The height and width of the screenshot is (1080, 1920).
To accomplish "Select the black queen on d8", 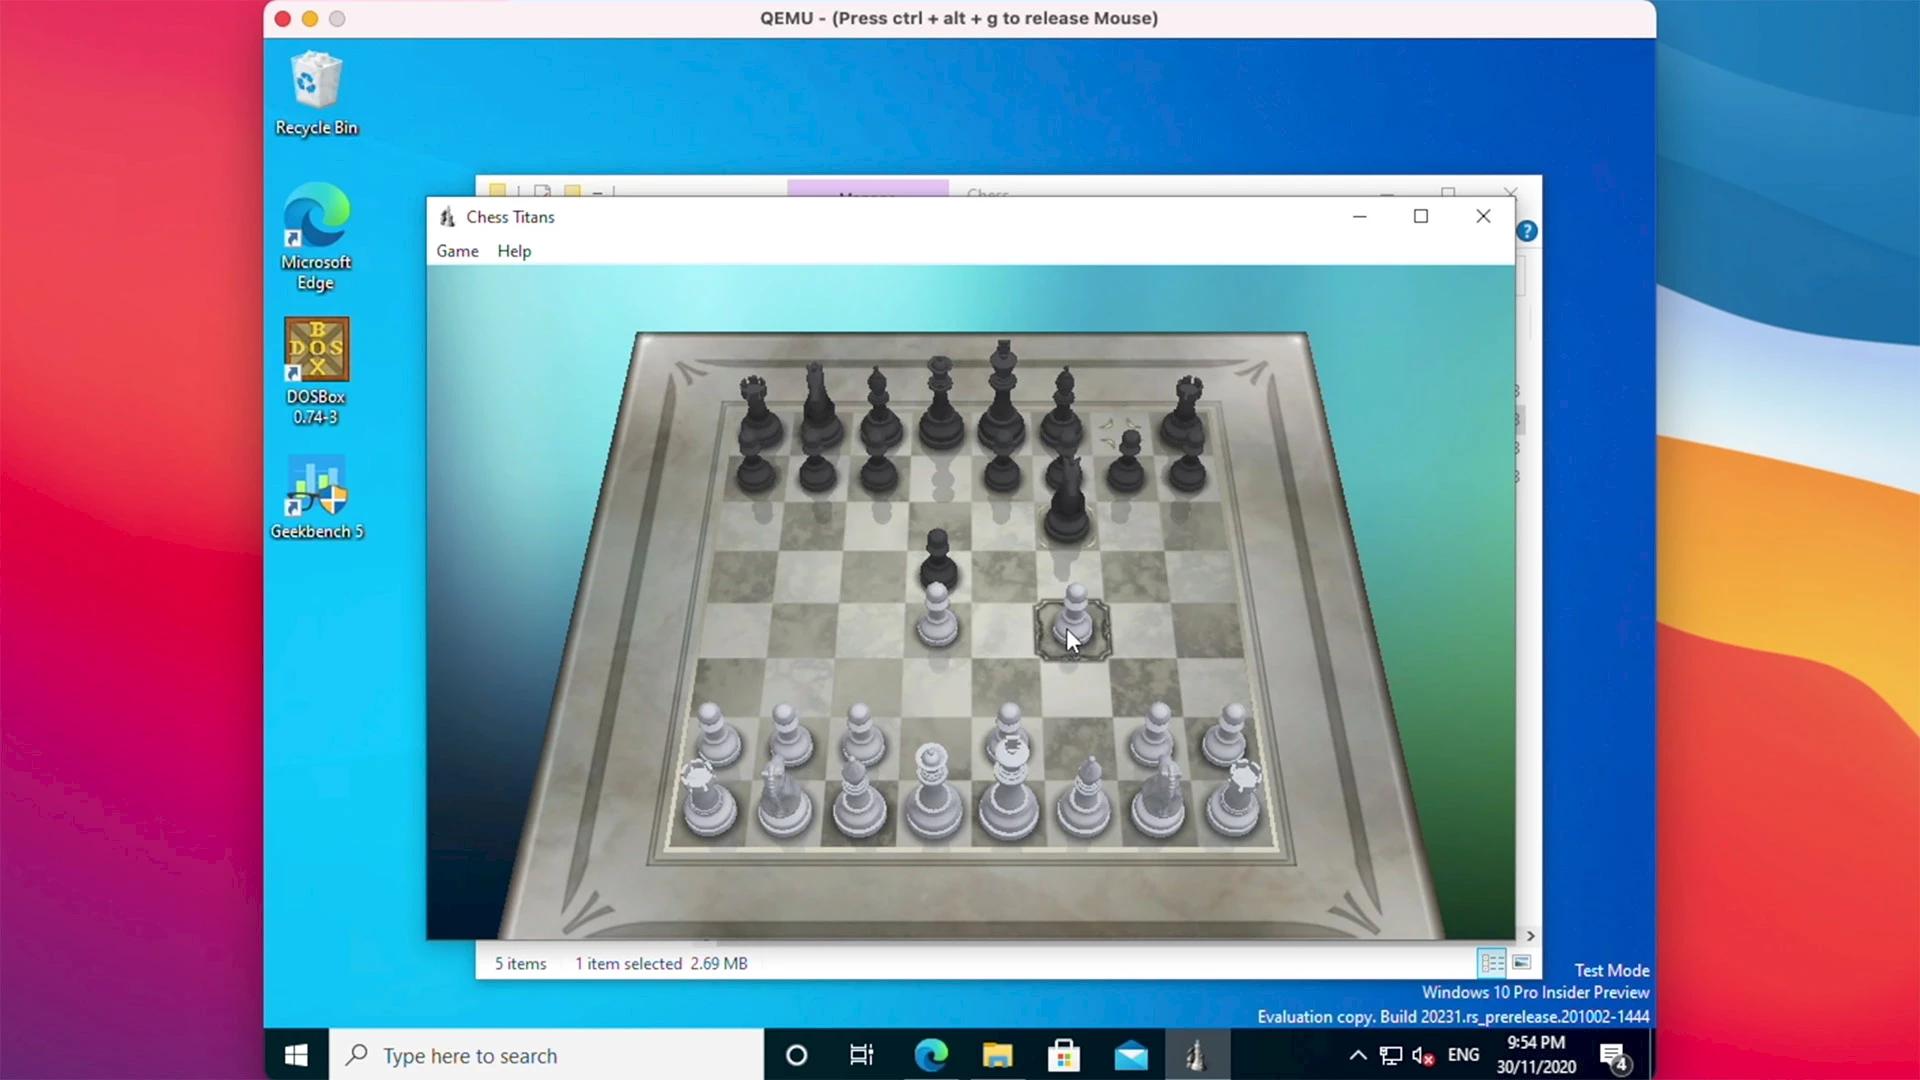I will point(940,402).
